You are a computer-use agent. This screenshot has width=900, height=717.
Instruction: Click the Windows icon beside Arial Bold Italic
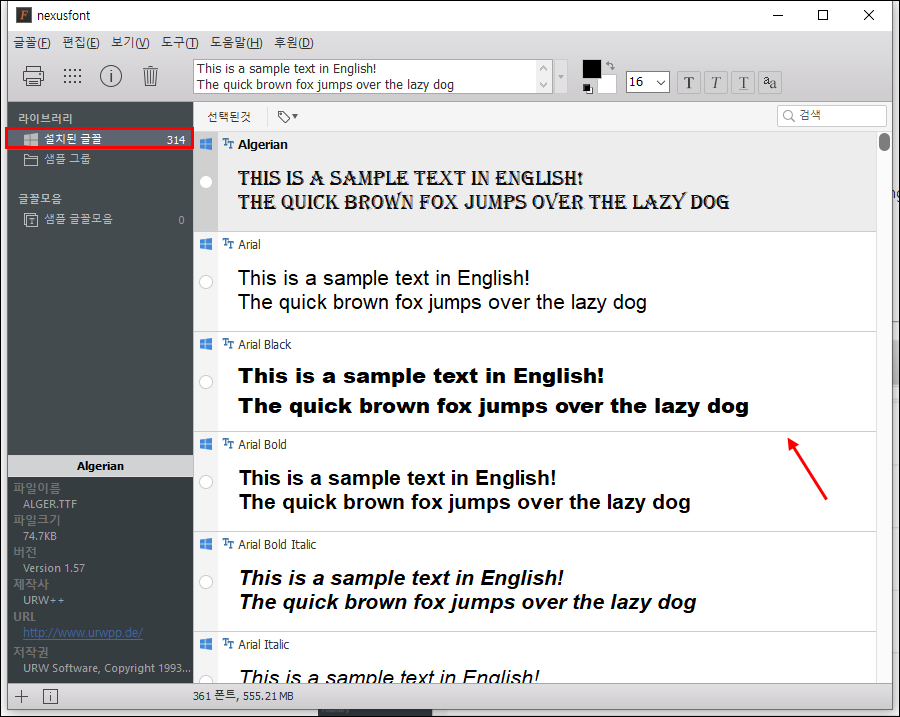click(x=205, y=544)
